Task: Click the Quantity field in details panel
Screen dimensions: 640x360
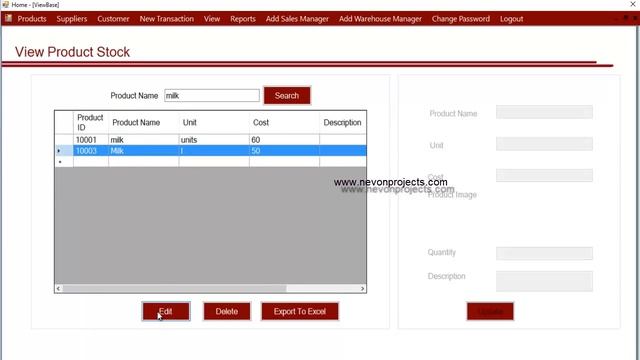Action: click(x=544, y=253)
